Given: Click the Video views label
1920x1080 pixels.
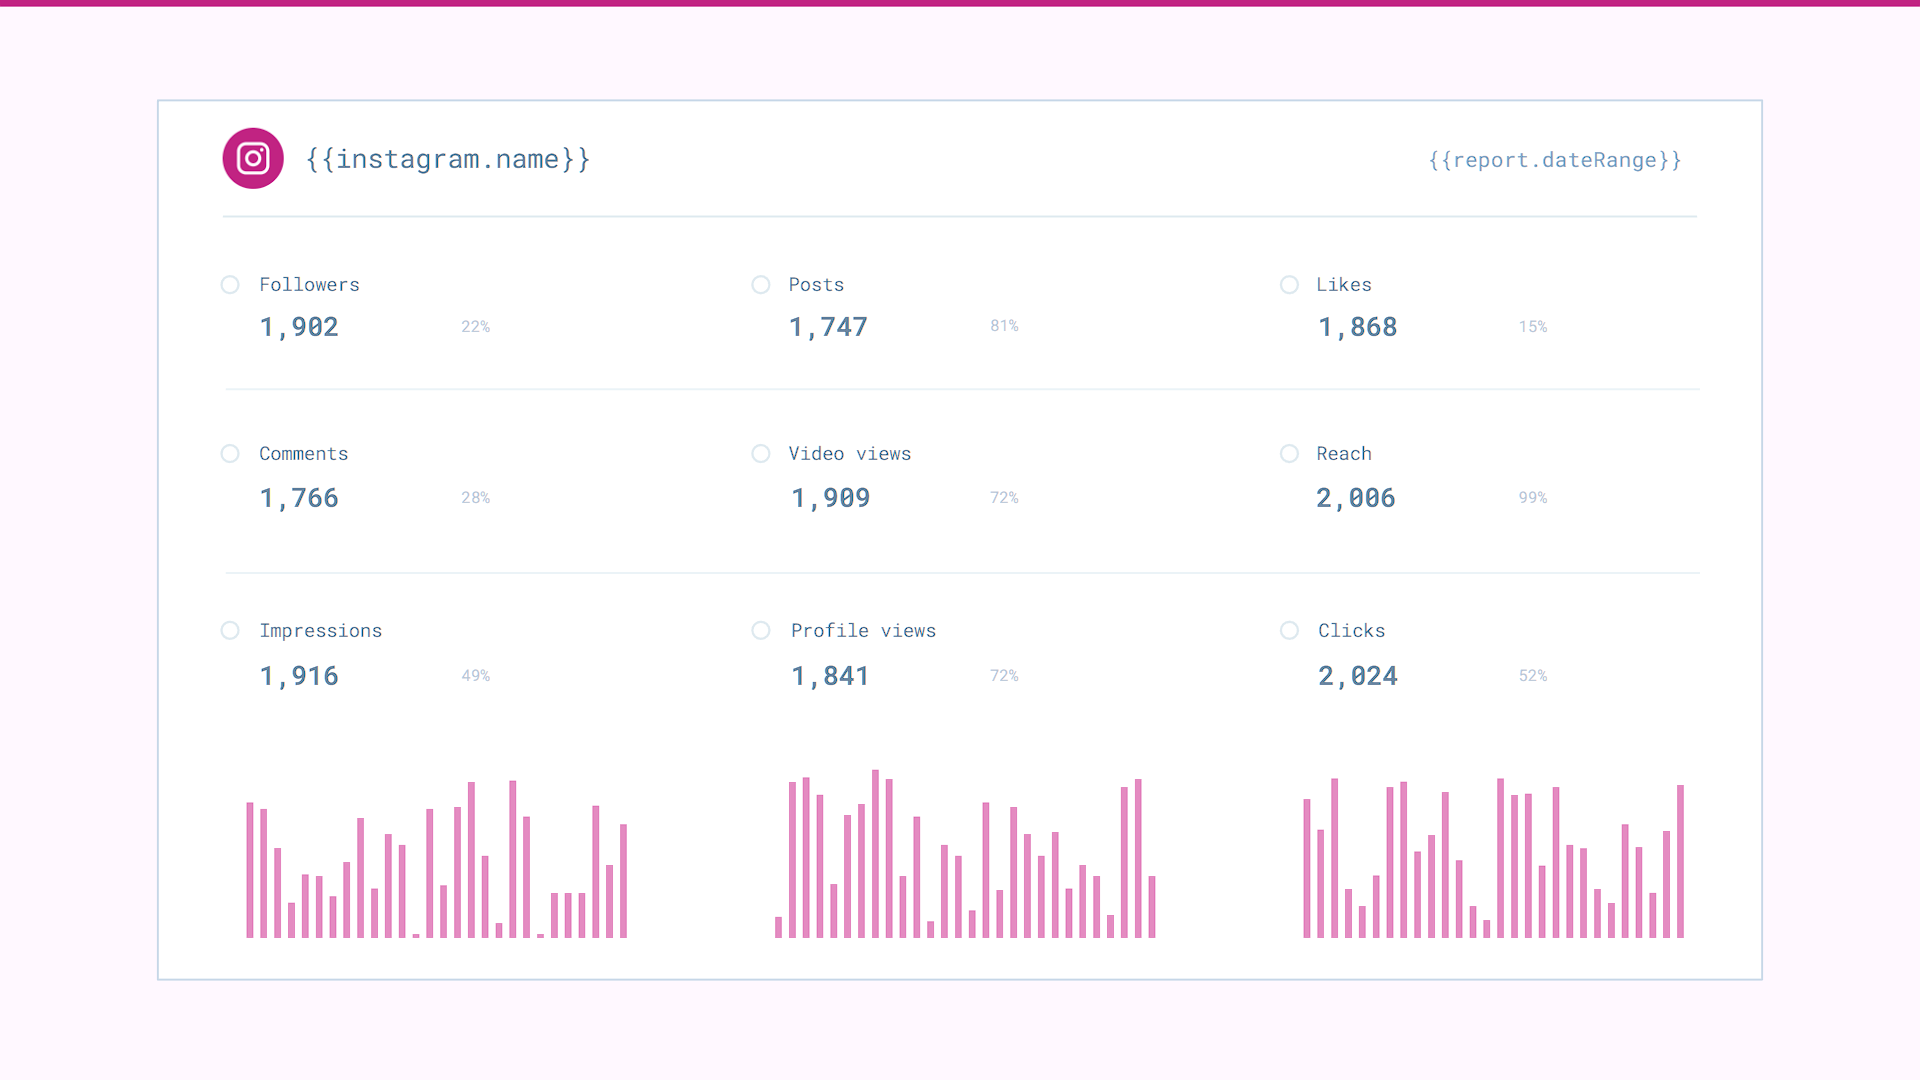Looking at the screenshot, I should (x=849, y=454).
